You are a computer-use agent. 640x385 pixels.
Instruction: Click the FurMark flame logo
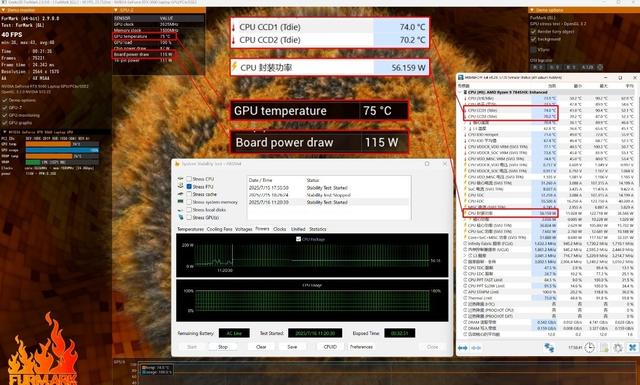pos(43,349)
